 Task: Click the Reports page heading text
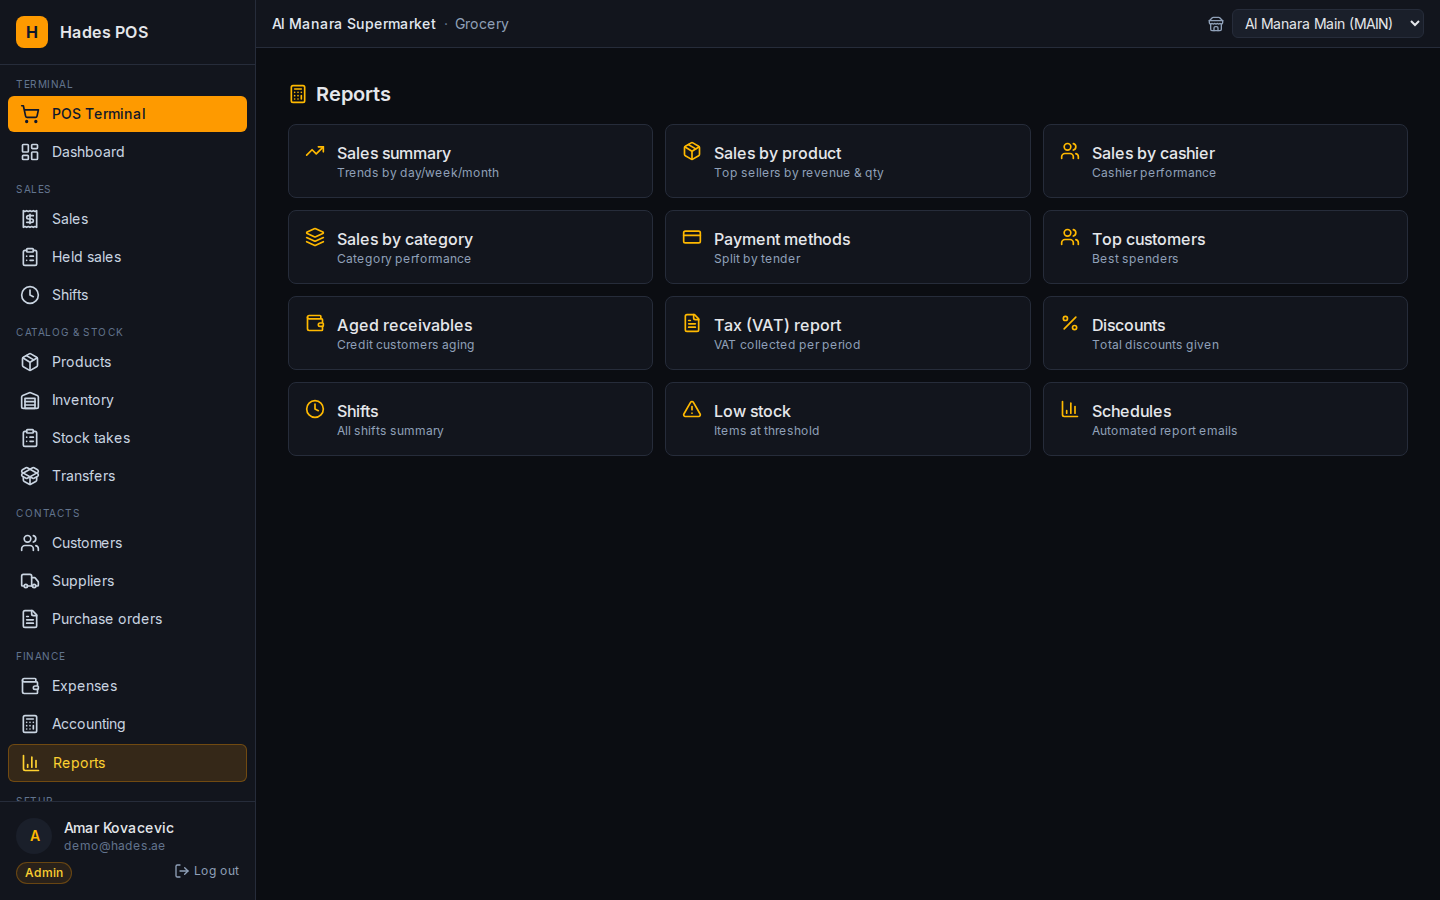coord(353,94)
